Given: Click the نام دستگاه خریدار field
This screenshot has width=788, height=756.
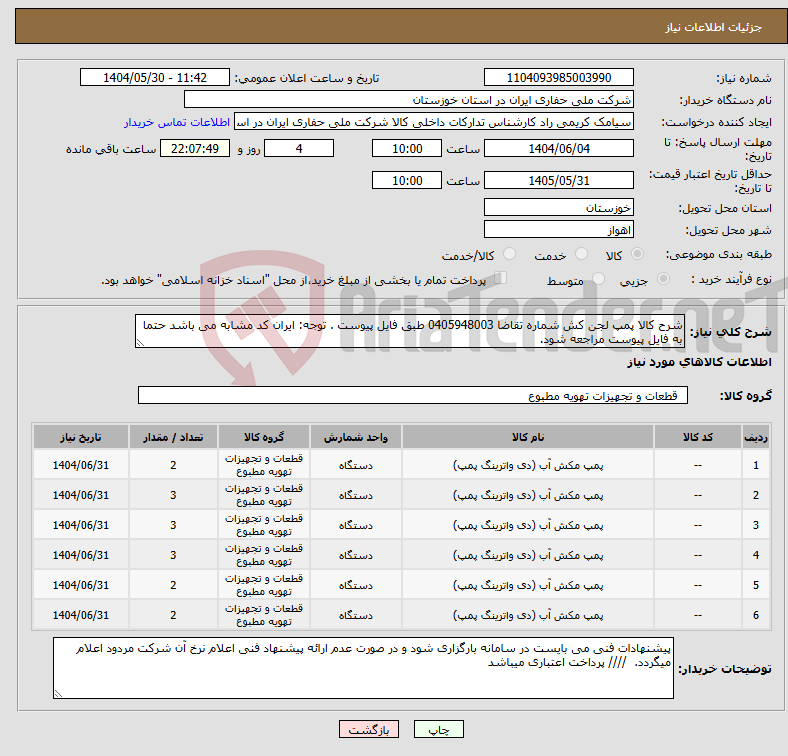Looking at the screenshot, I should [x=410, y=100].
